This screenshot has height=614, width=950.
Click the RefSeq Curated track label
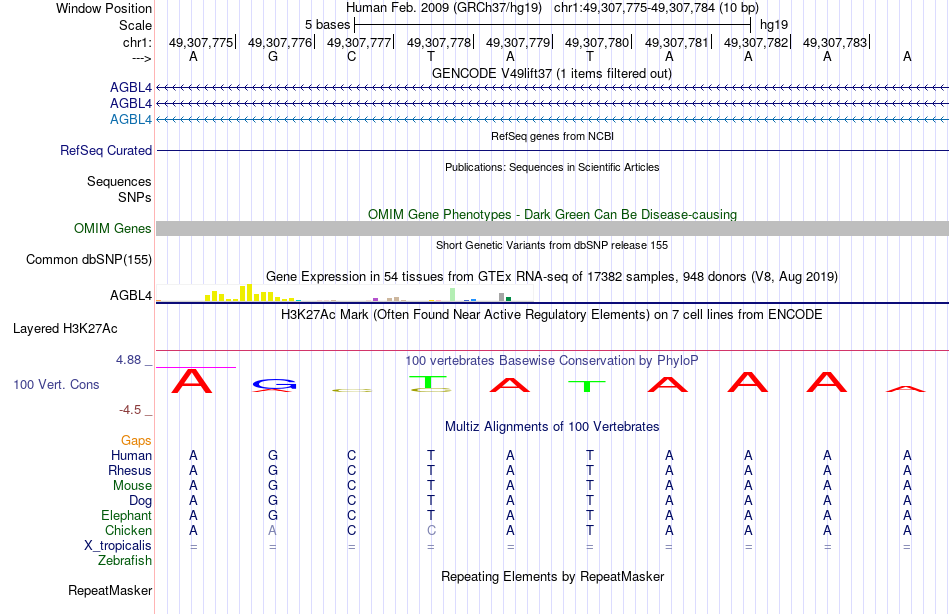[106, 150]
